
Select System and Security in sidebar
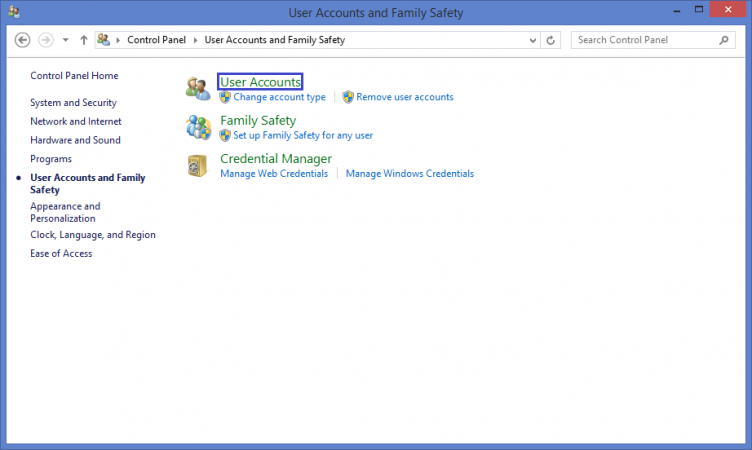[x=73, y=103]
